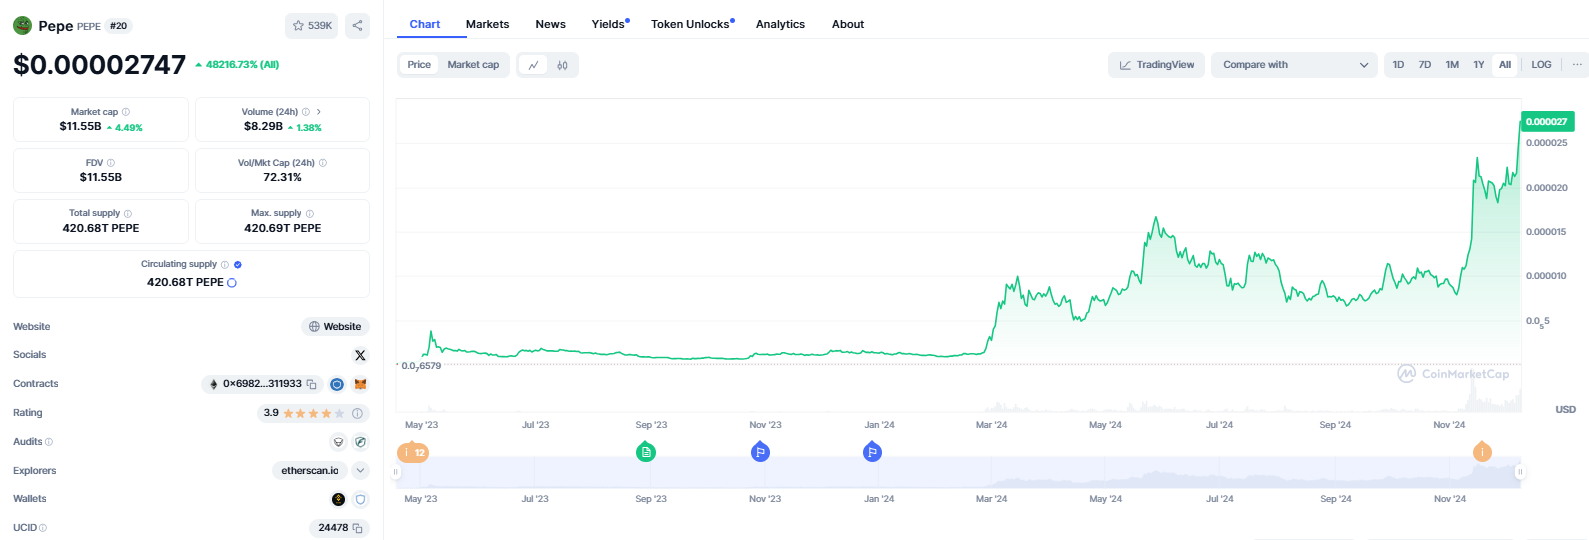Set chart range to 1D
Viewport: 1589px width, 540px height.
coord(1398,65)
